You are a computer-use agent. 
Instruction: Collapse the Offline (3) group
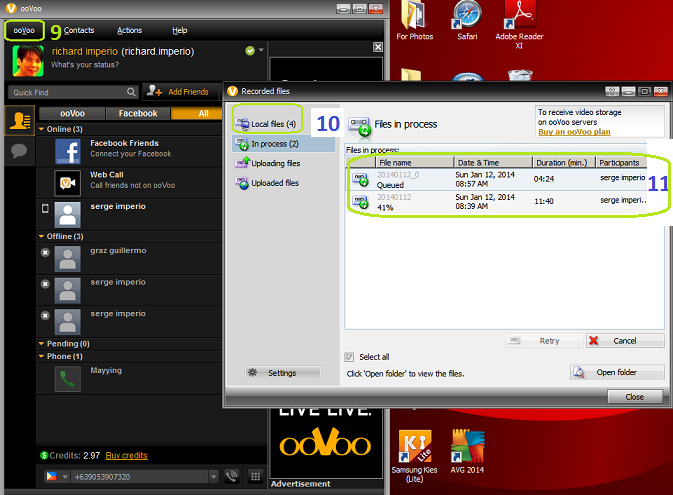42,236
